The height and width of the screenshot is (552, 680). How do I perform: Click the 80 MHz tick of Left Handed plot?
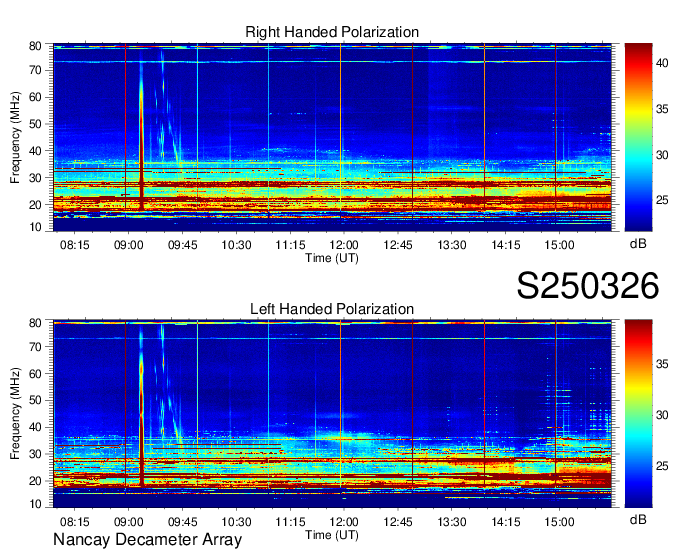tap(35, 323)
